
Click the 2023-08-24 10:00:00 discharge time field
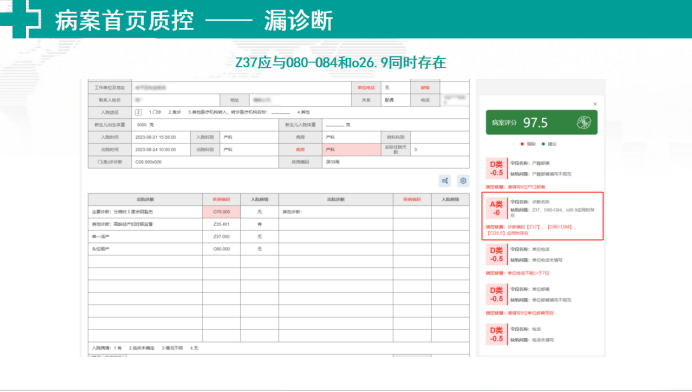point(161,150)
